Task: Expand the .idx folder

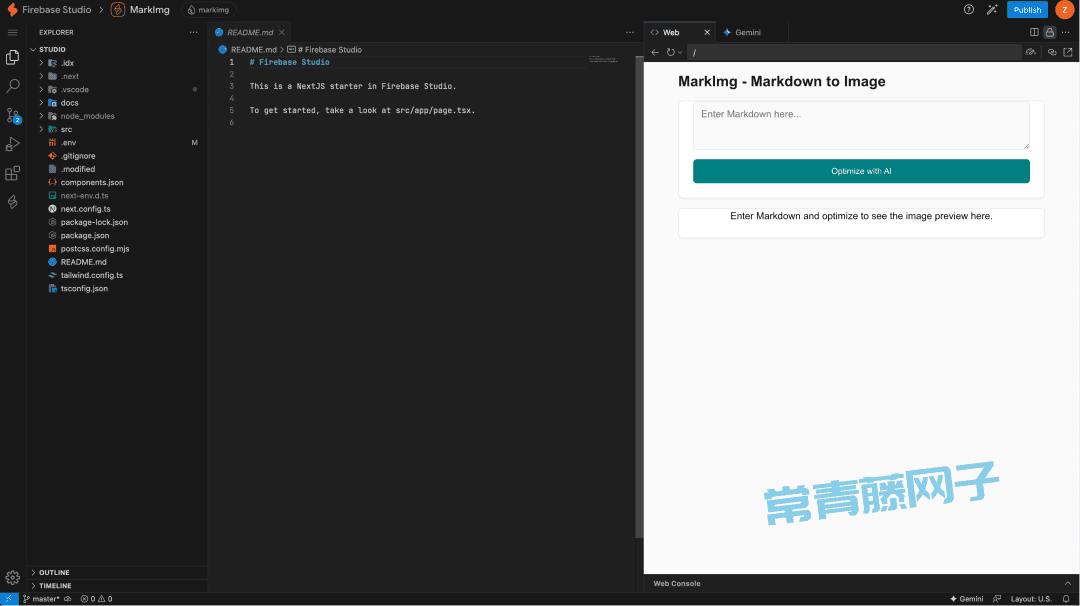Action: 41,63
